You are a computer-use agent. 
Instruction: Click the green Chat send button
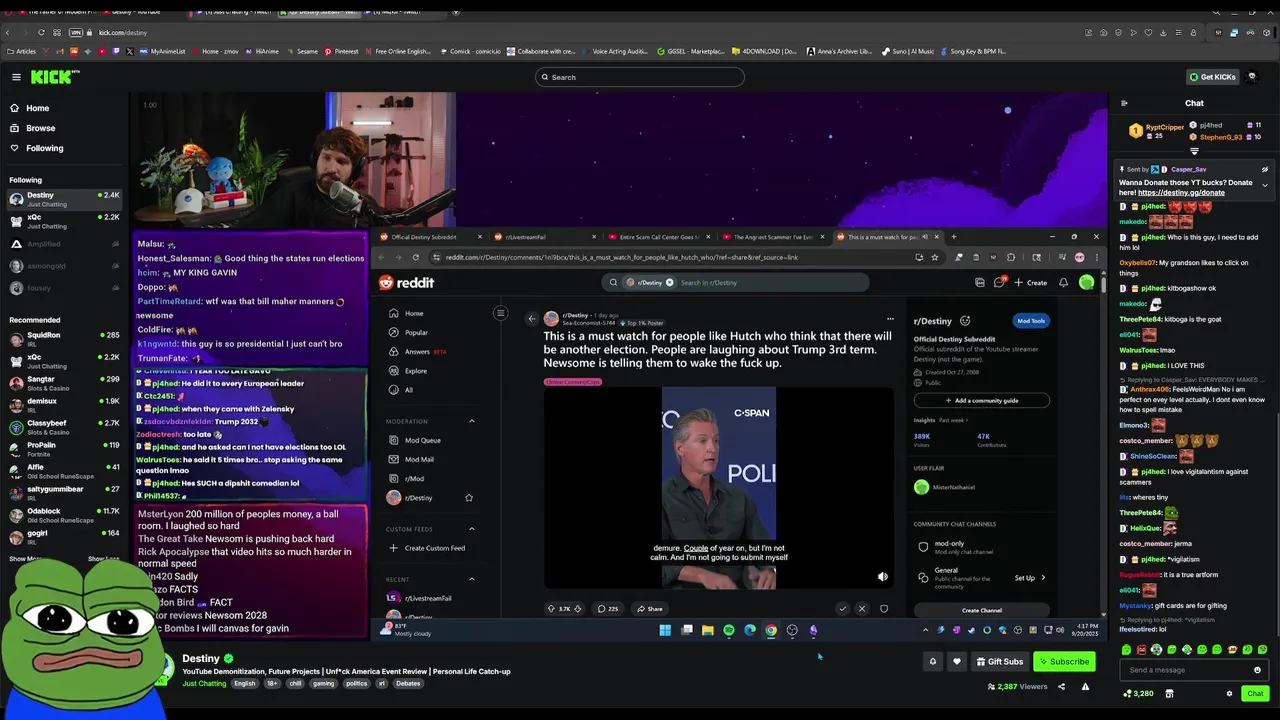(1255, 693)
